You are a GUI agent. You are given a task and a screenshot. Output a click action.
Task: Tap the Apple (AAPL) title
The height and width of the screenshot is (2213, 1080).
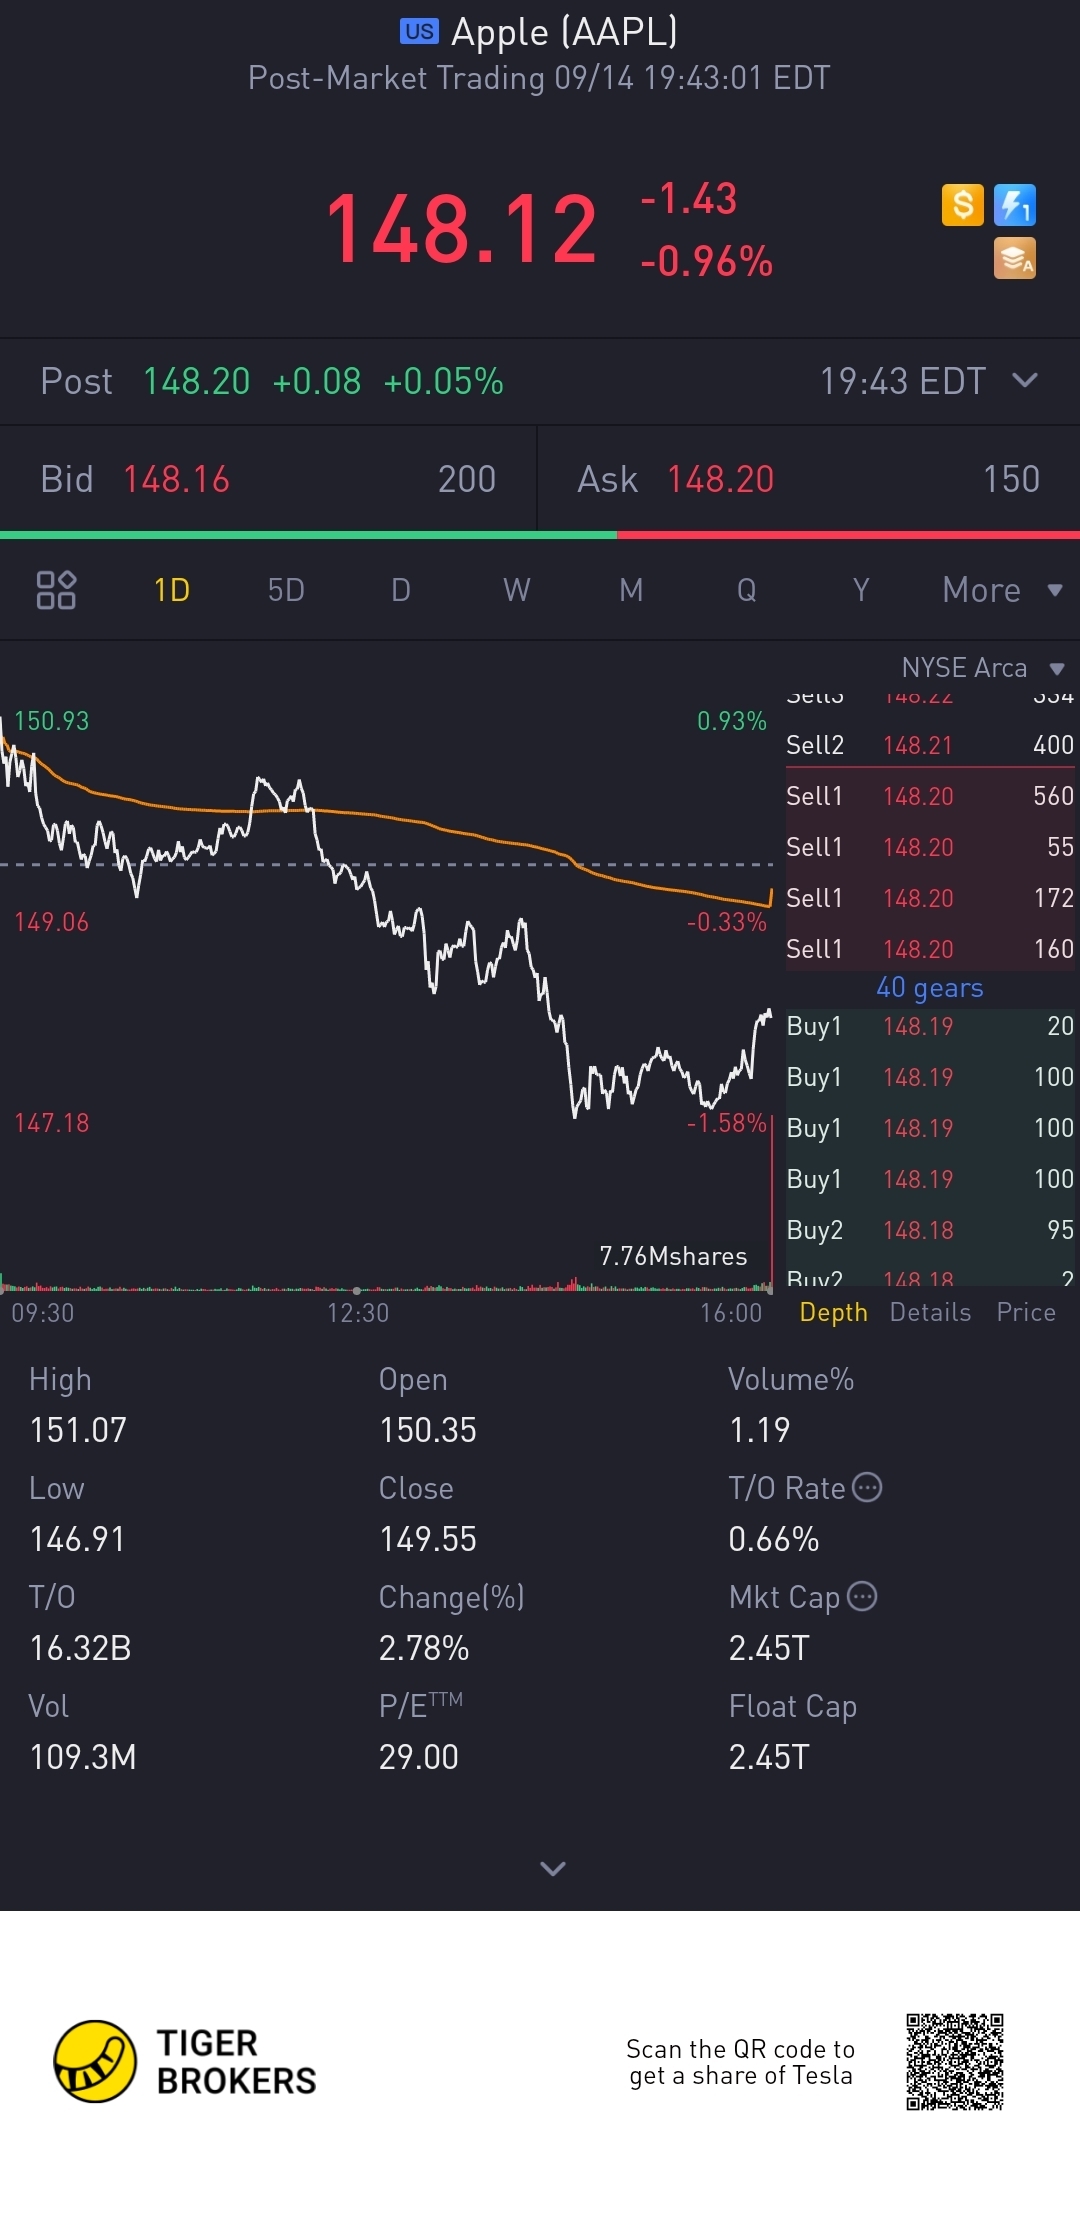pos(564,32)
